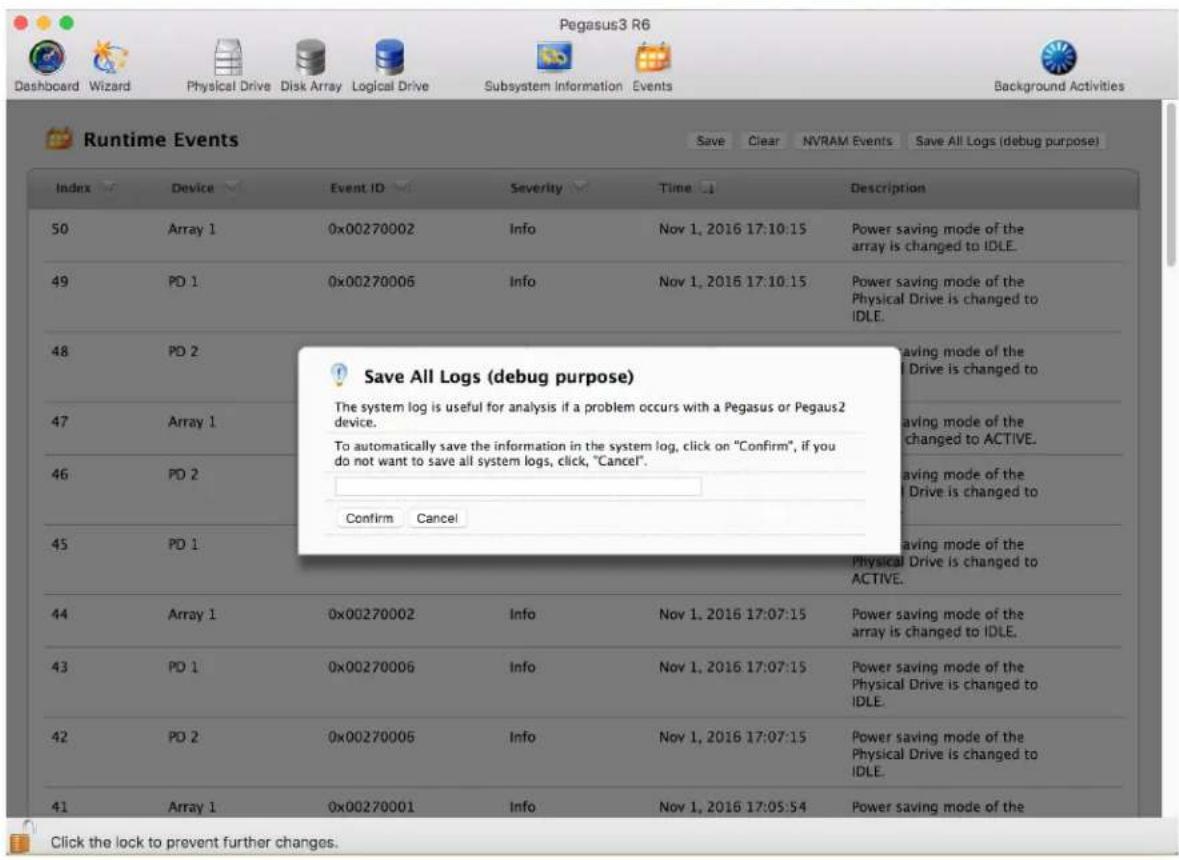Click time Nov 1, 2016 17:05:54

[x=732, y=807]
